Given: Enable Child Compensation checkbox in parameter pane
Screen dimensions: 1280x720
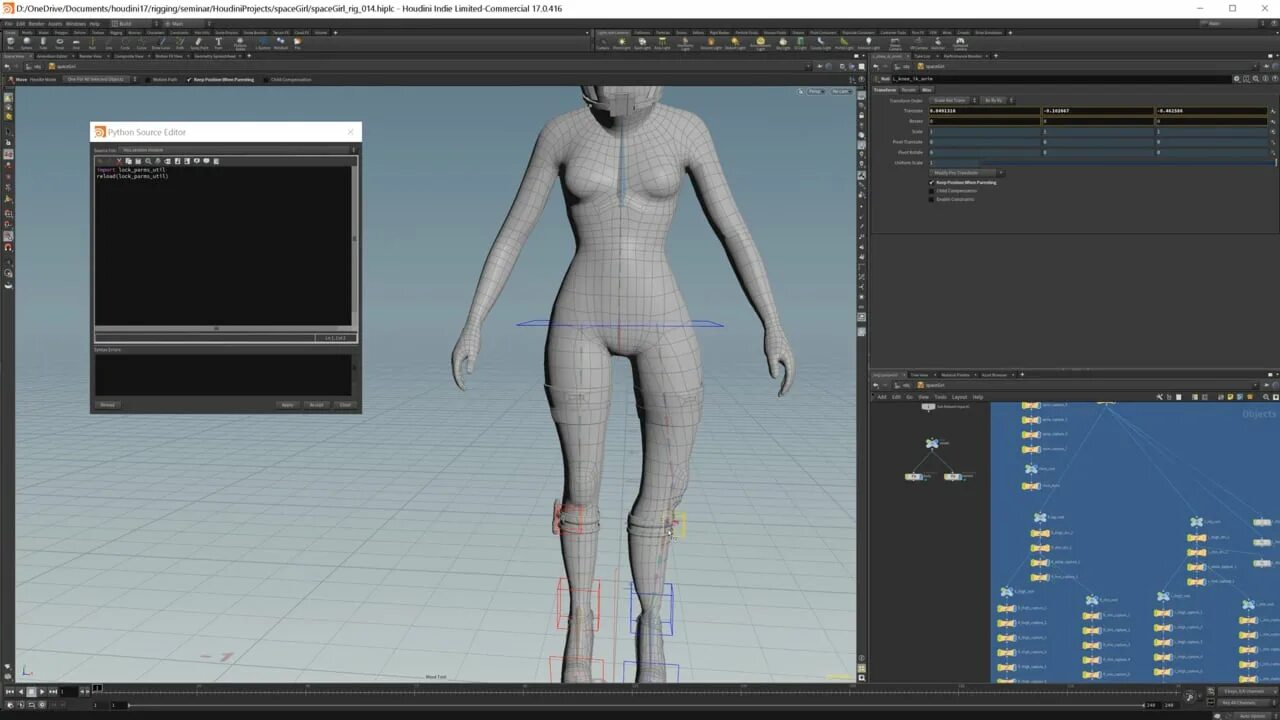Looking at the screenshot, I should (932, 191).
